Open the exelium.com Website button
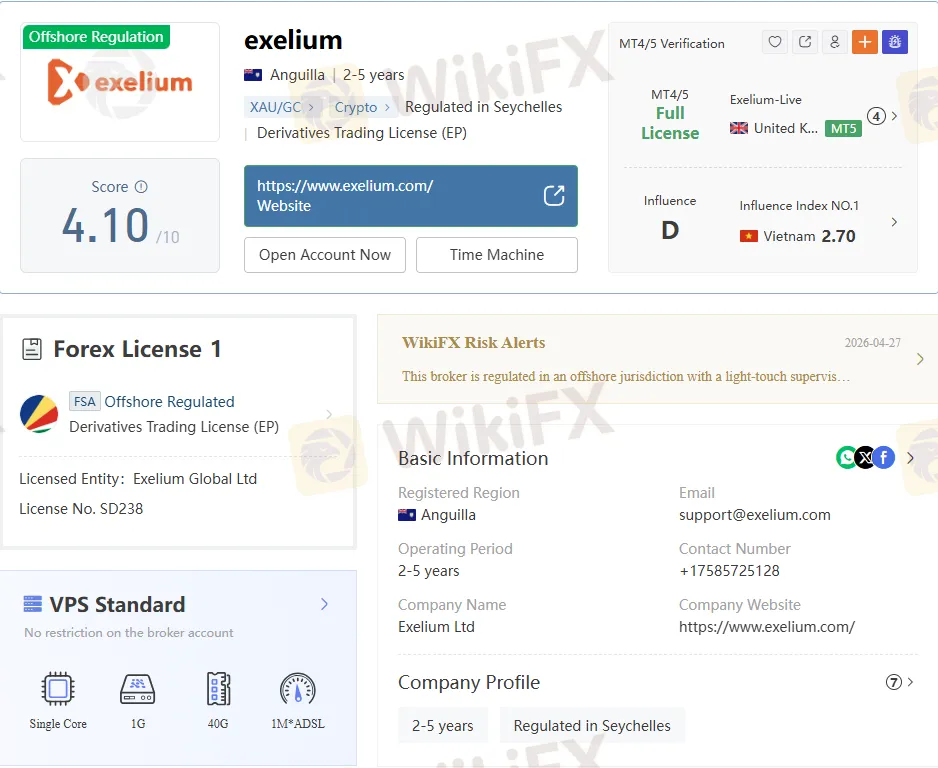Screen dimensions: 938x768 tap(411, 196)
